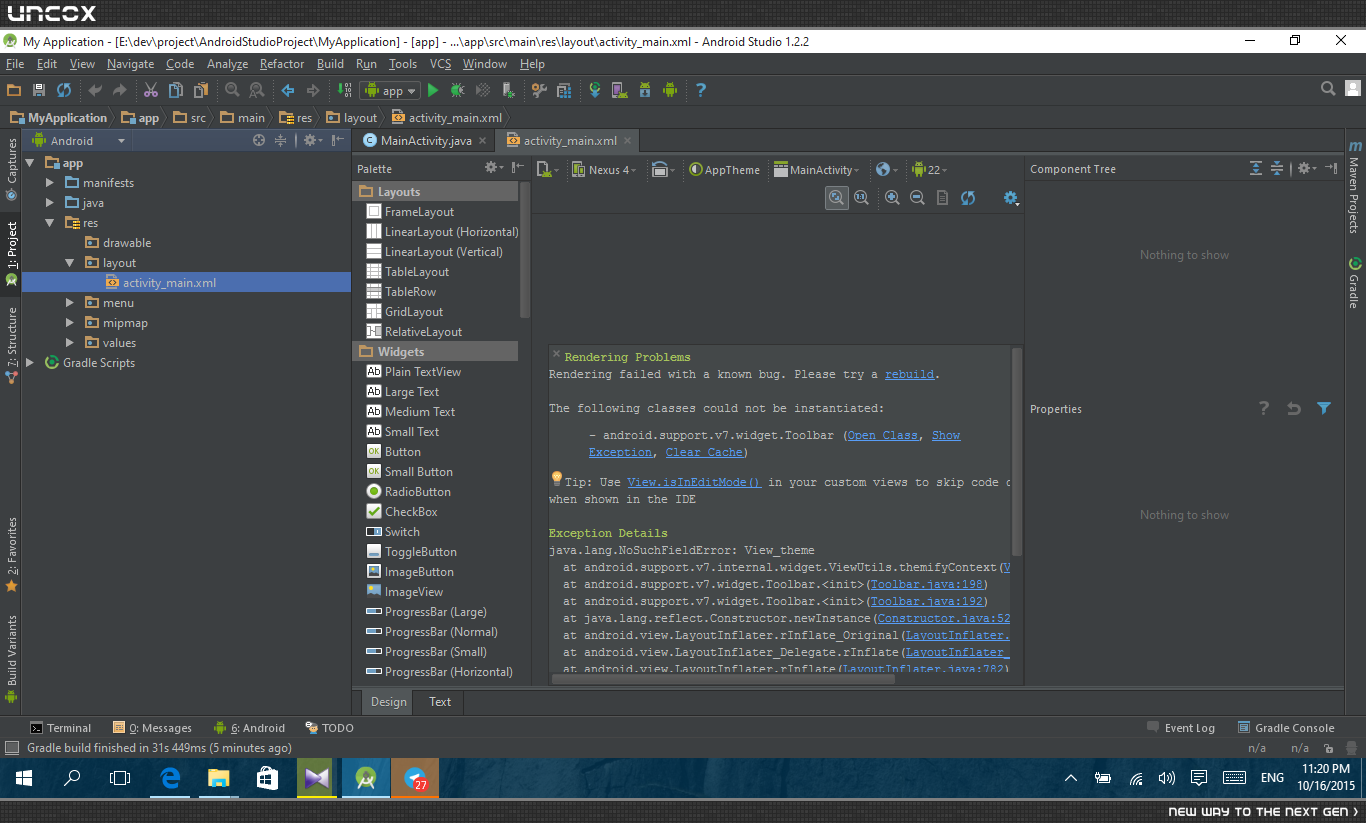Click the Help question mark icon
1366x823 pixels.
[701, 90]
